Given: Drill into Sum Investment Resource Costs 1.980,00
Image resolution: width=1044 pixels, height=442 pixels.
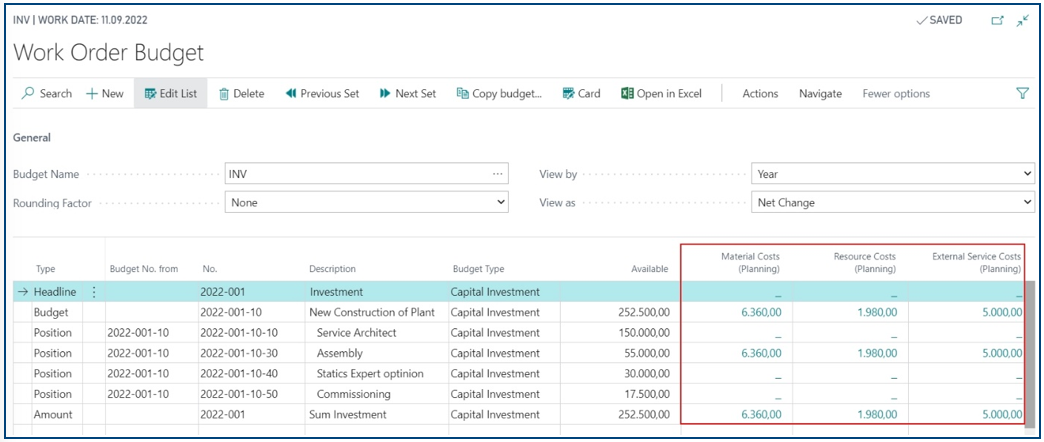Looking at the screenshot, I should (x=877, y=414).
